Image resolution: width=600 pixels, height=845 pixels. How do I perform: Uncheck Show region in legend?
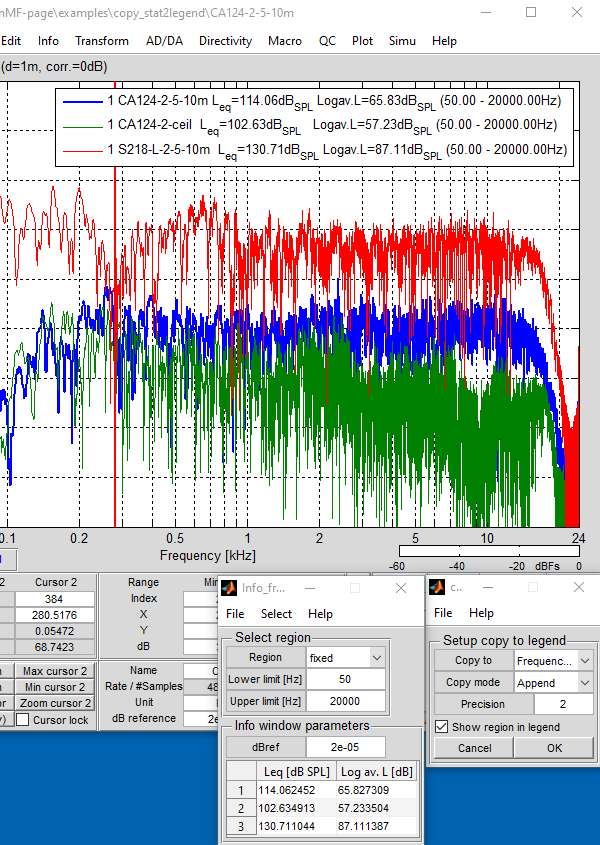(441, 726)
